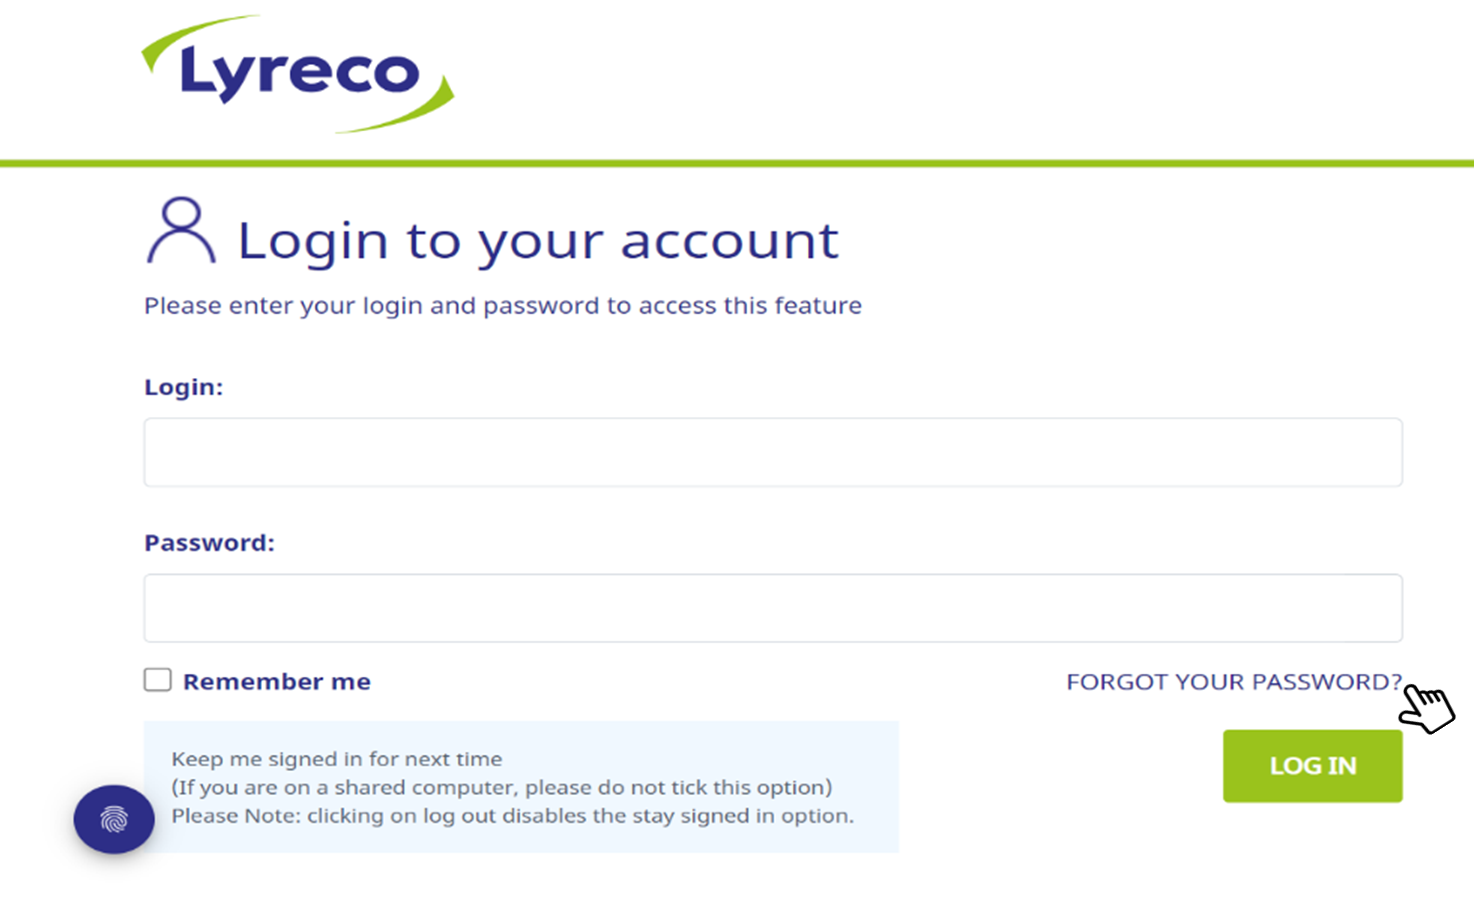Click the "Please Note" log out line

click(512, 816)
